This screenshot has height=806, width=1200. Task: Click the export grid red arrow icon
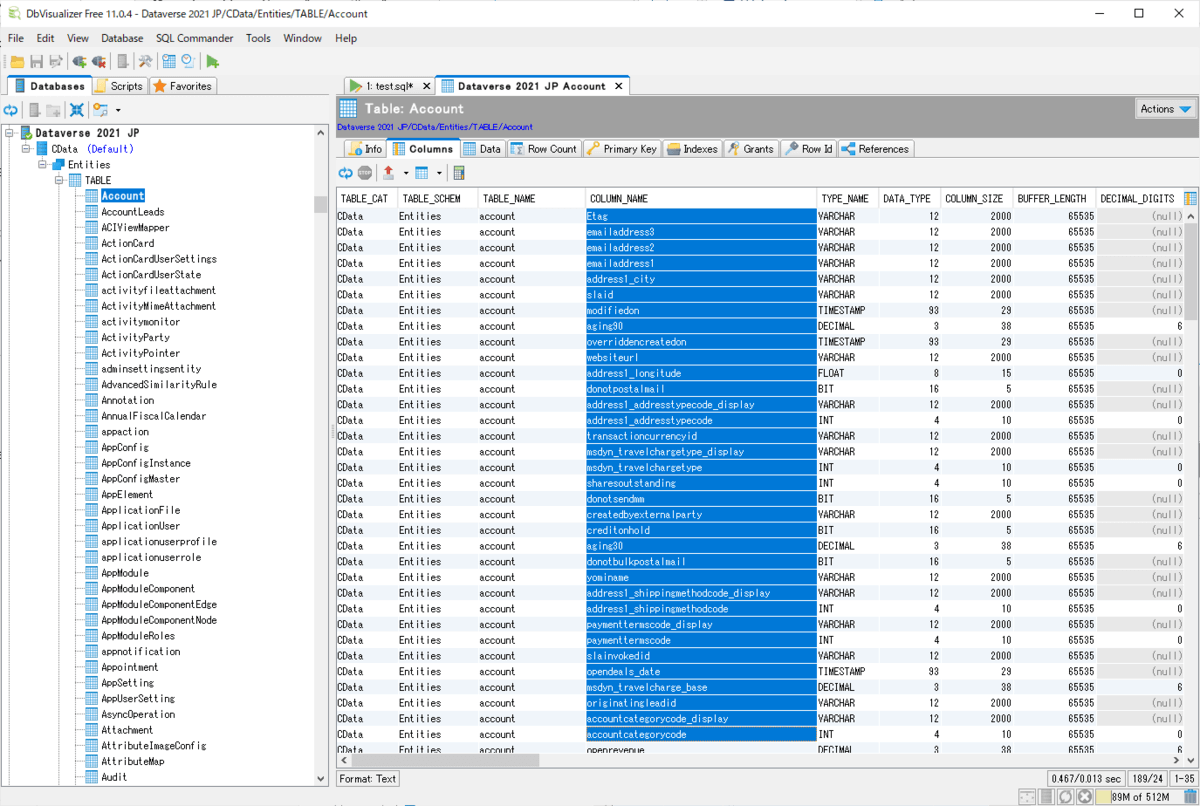pyautogui.click(x=389, y=173)
